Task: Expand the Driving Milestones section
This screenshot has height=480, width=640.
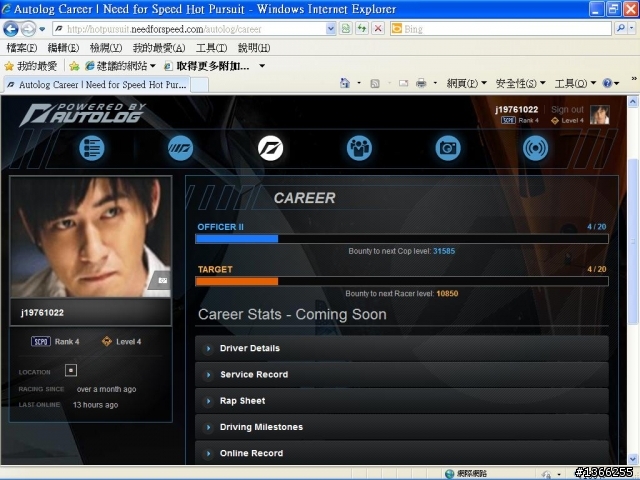Action: click(x=402, y=427)
